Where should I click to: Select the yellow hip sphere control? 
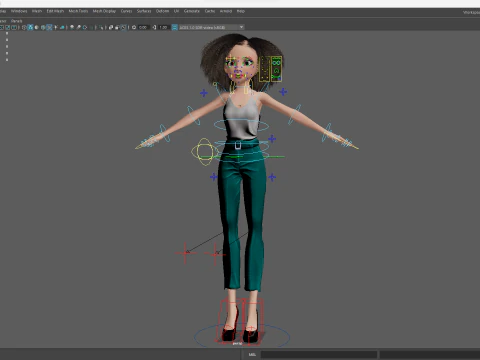click(204, 152)
